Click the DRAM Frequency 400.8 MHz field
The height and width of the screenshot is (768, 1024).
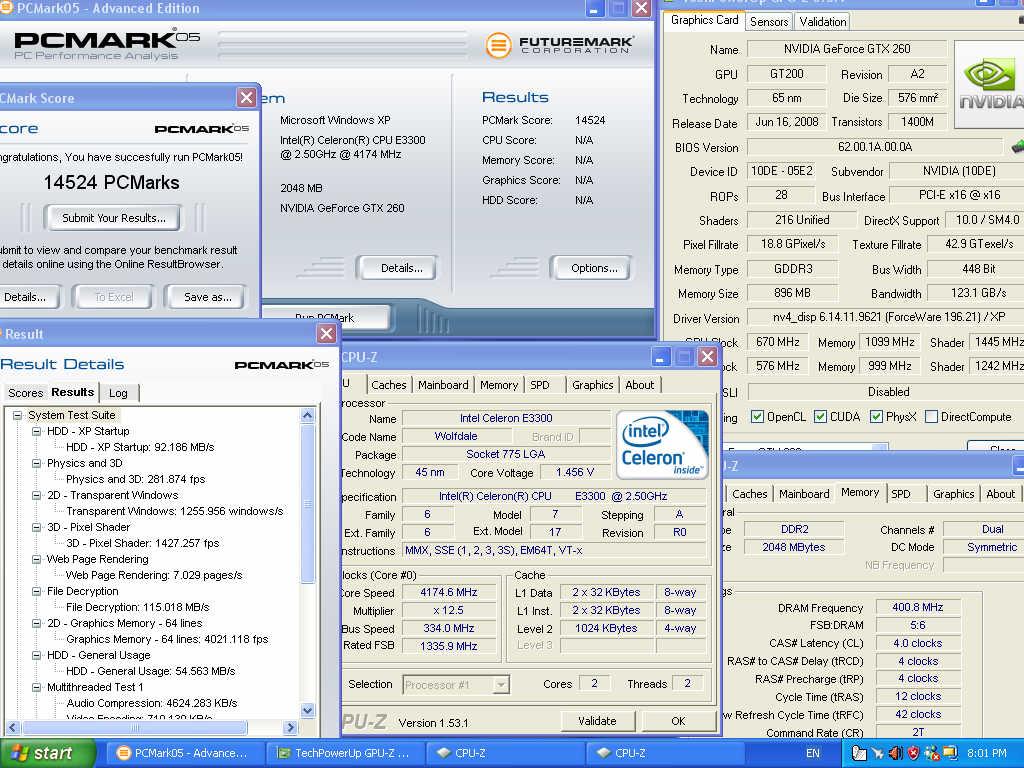click(x=918, y=607)
